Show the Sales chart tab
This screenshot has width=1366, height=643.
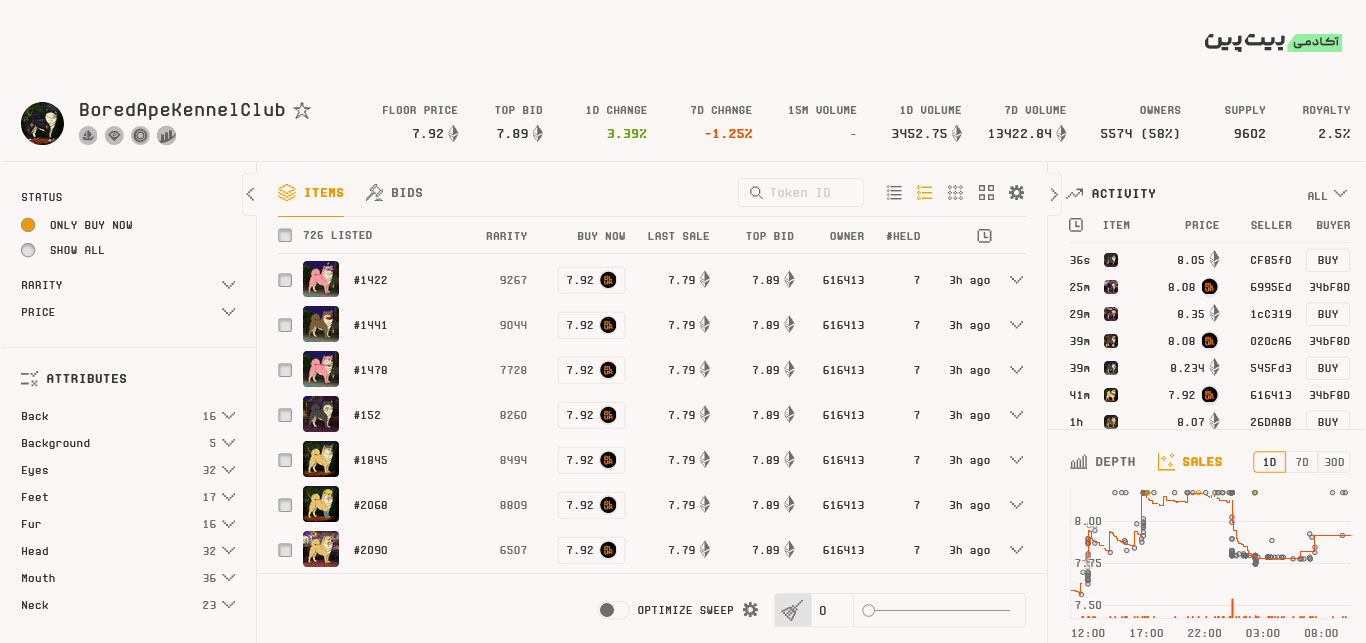1190,462
